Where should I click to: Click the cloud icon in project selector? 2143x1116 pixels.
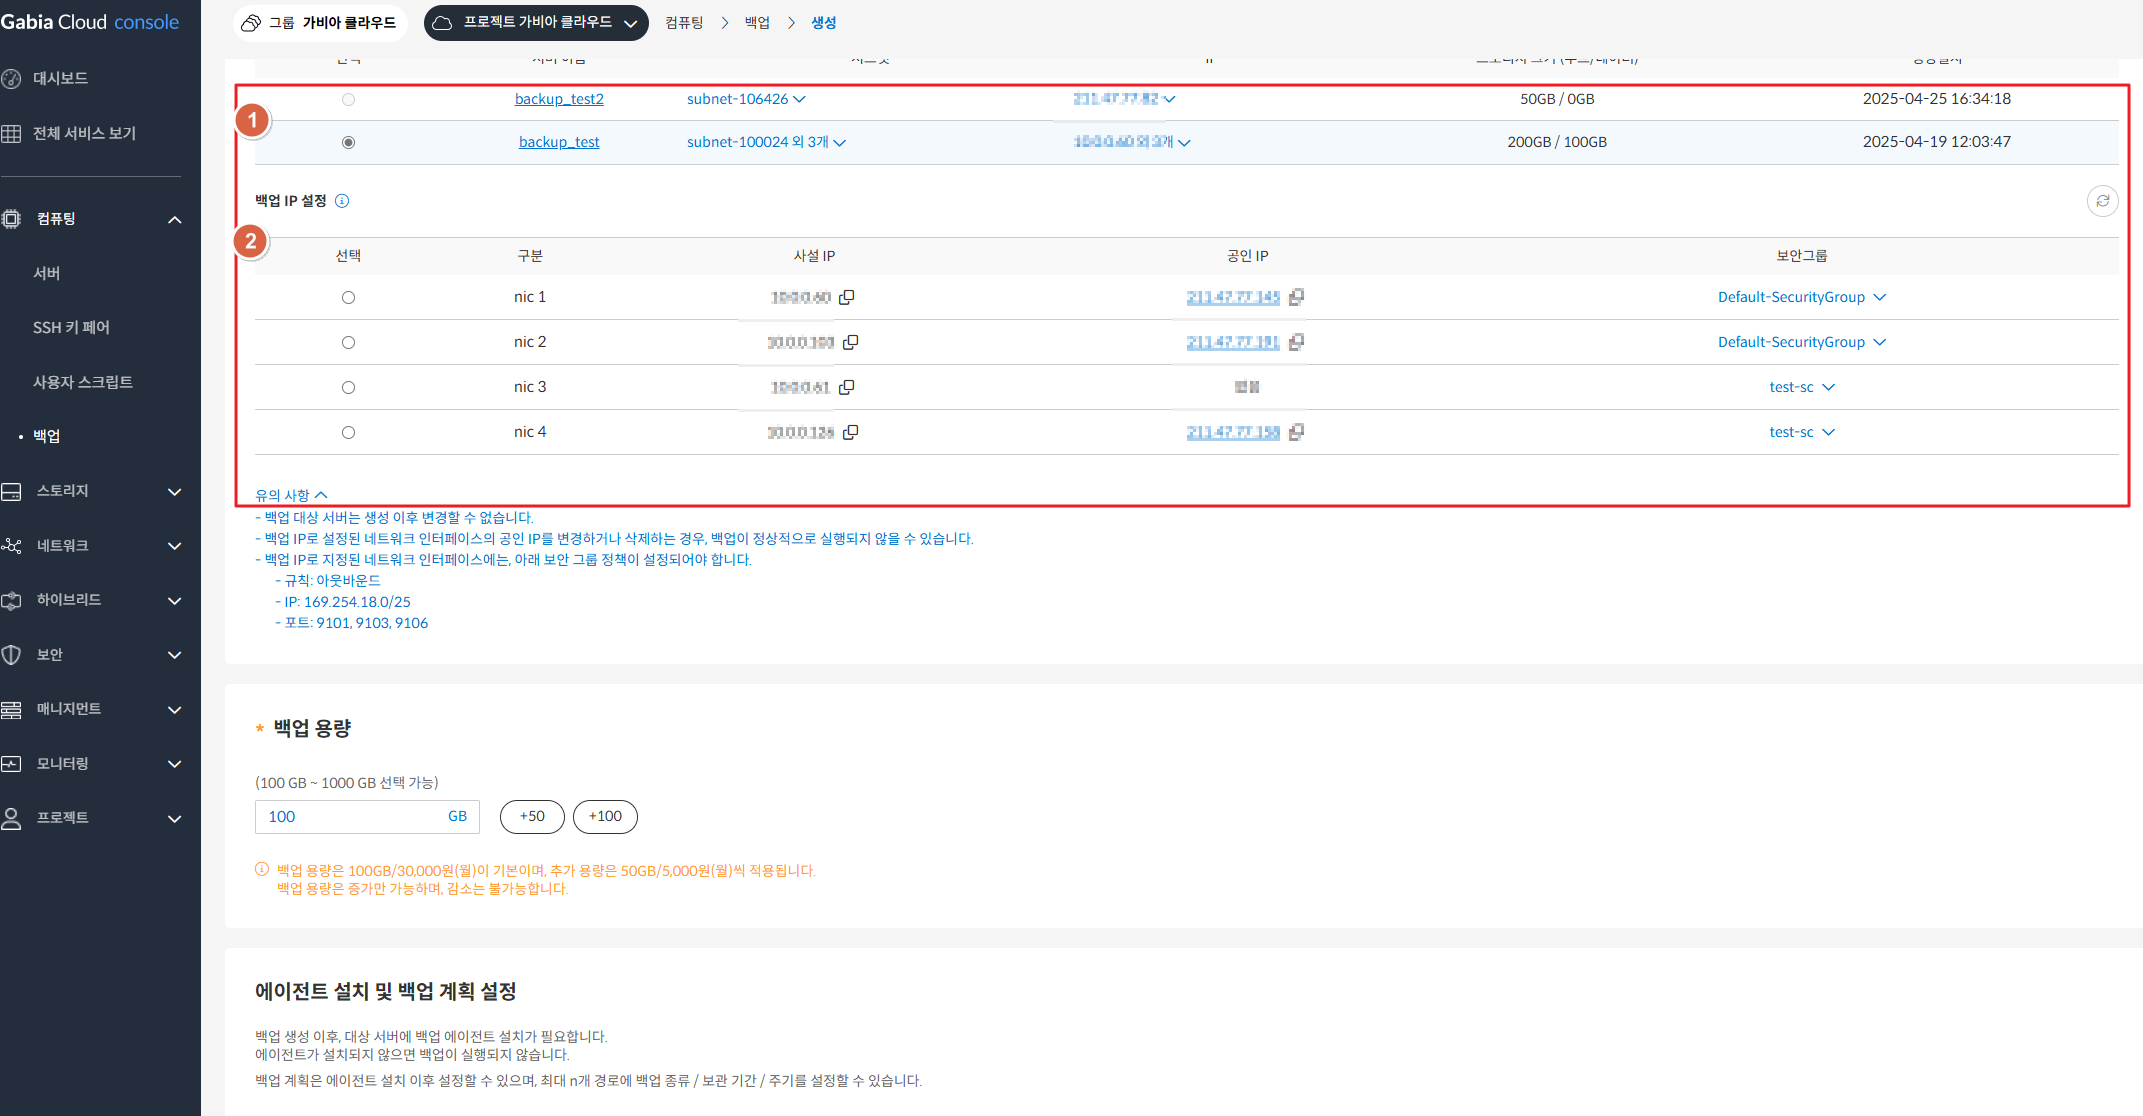(442, 22)
